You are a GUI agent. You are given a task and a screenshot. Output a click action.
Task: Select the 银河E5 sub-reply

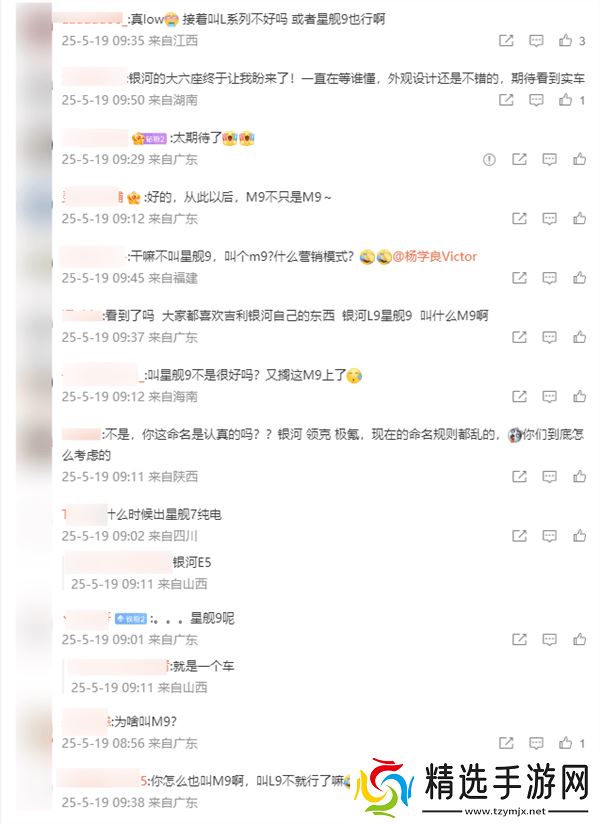[192, 563]
